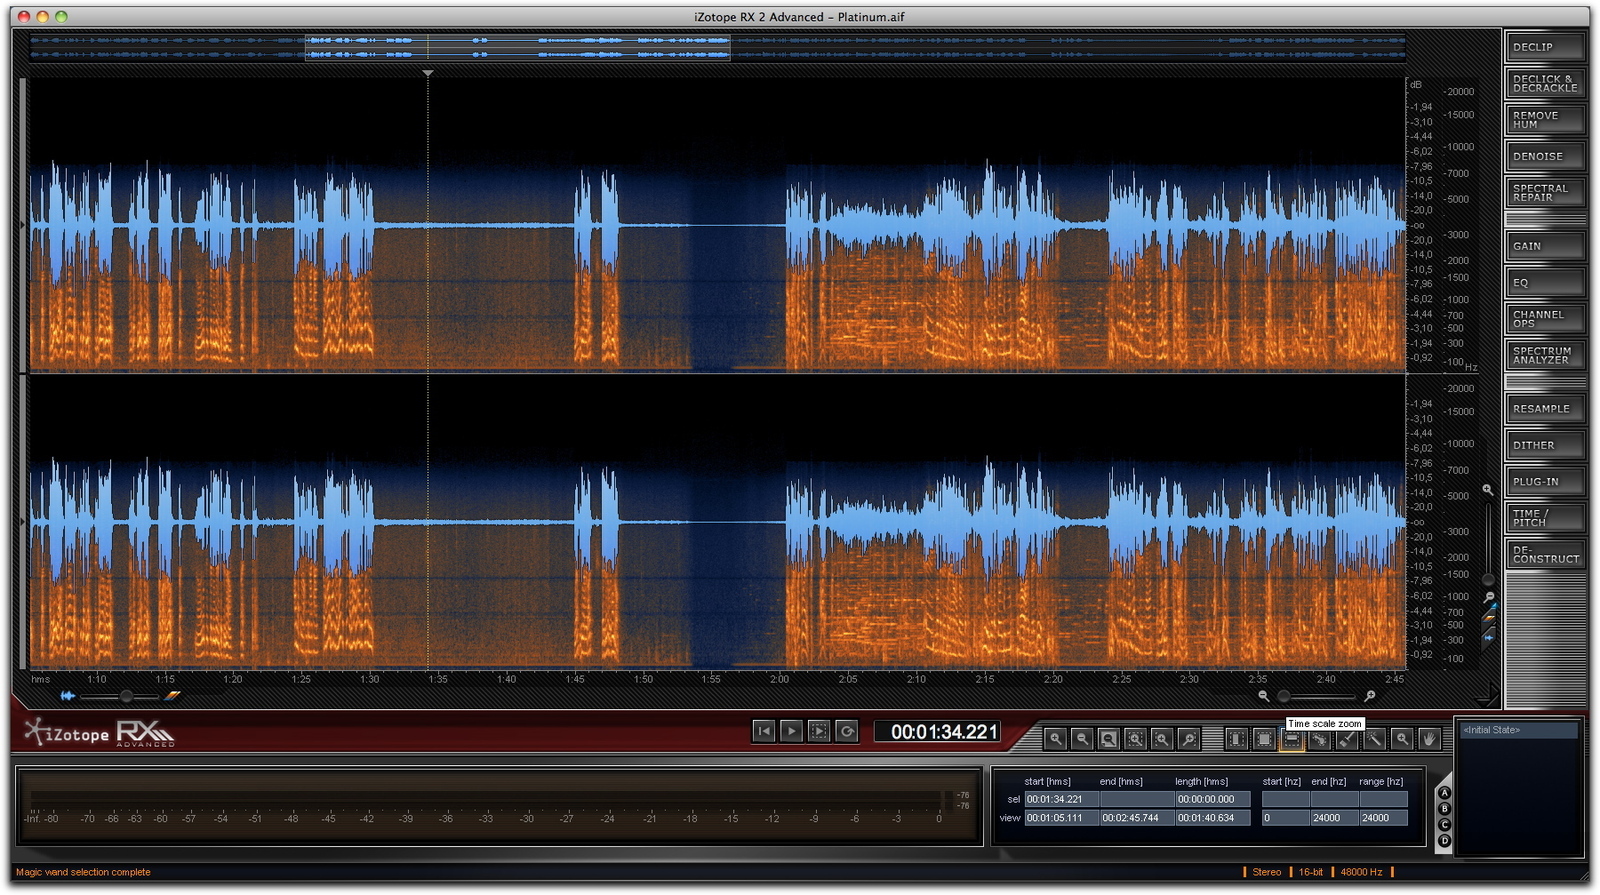
Task: Click the horizontal time zoom slider
Action: pyautogui.click(x=1317, y=696)
